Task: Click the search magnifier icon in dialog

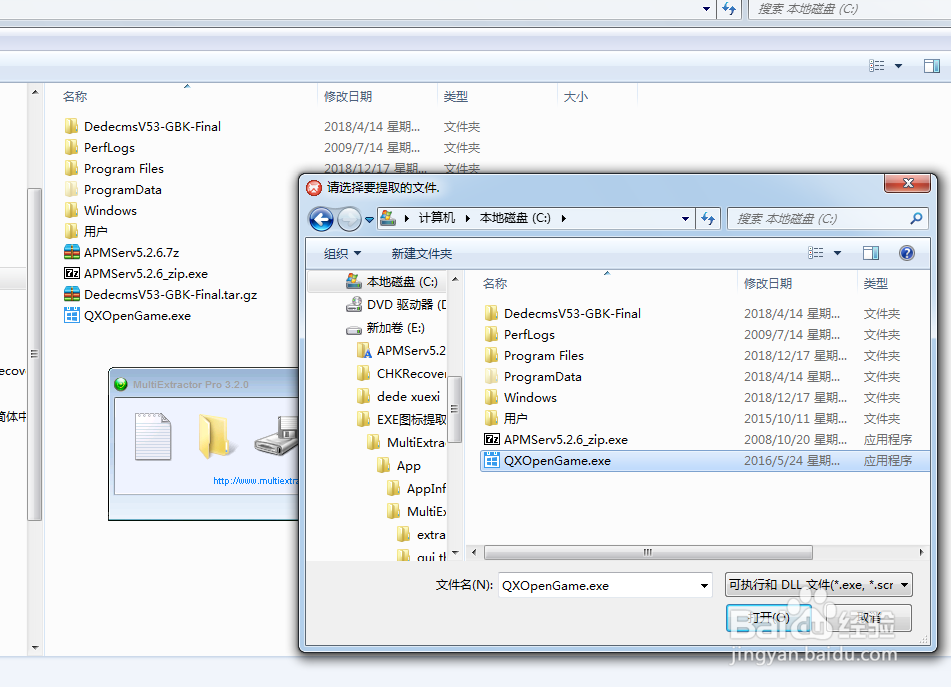Action: point(916,218)
